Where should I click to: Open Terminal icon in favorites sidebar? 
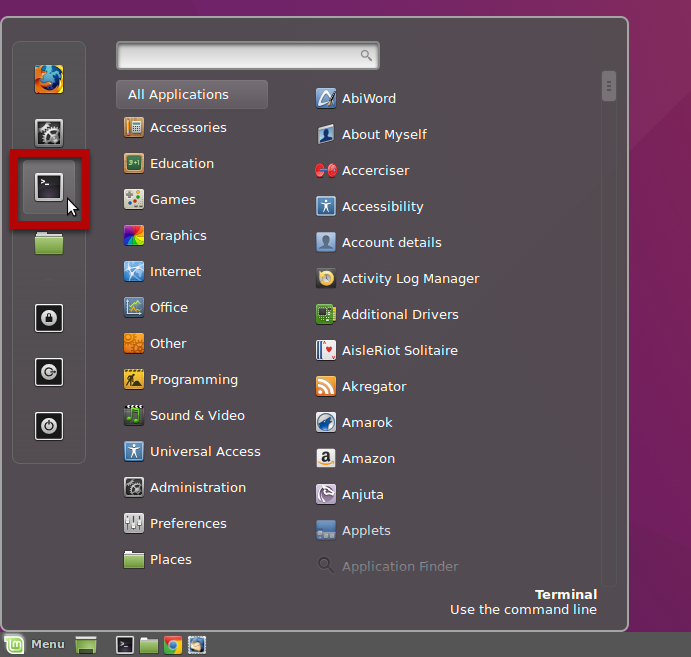pyautogui.click(x=49, y=187)
